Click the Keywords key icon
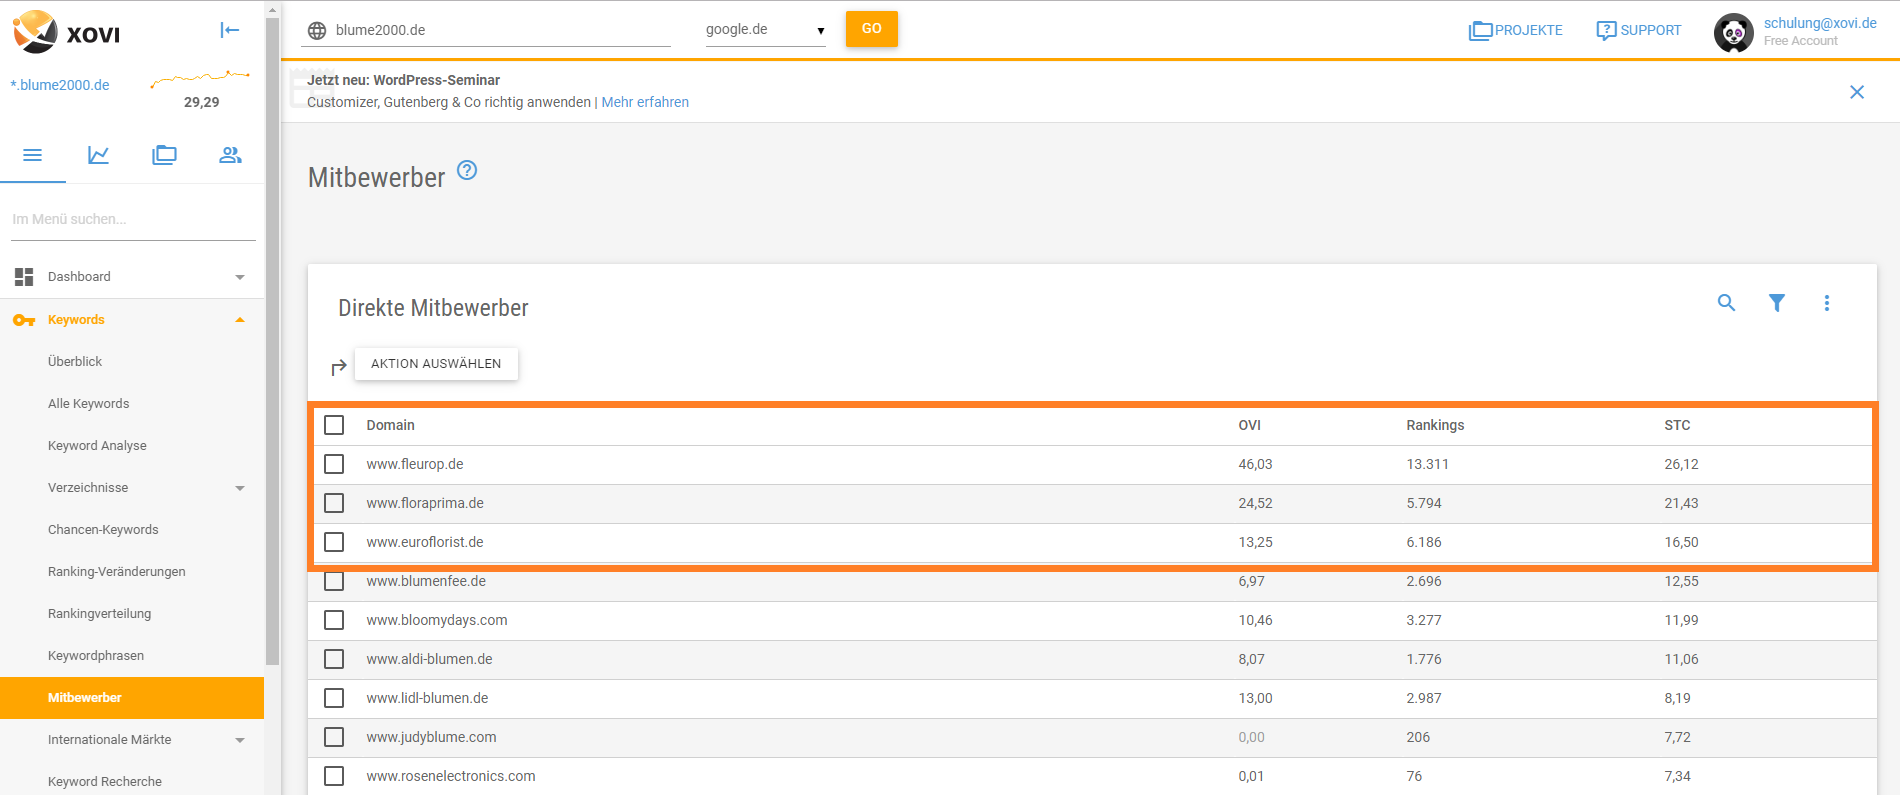The width and height of the screenshot is (1900, 795). [24, 320]
